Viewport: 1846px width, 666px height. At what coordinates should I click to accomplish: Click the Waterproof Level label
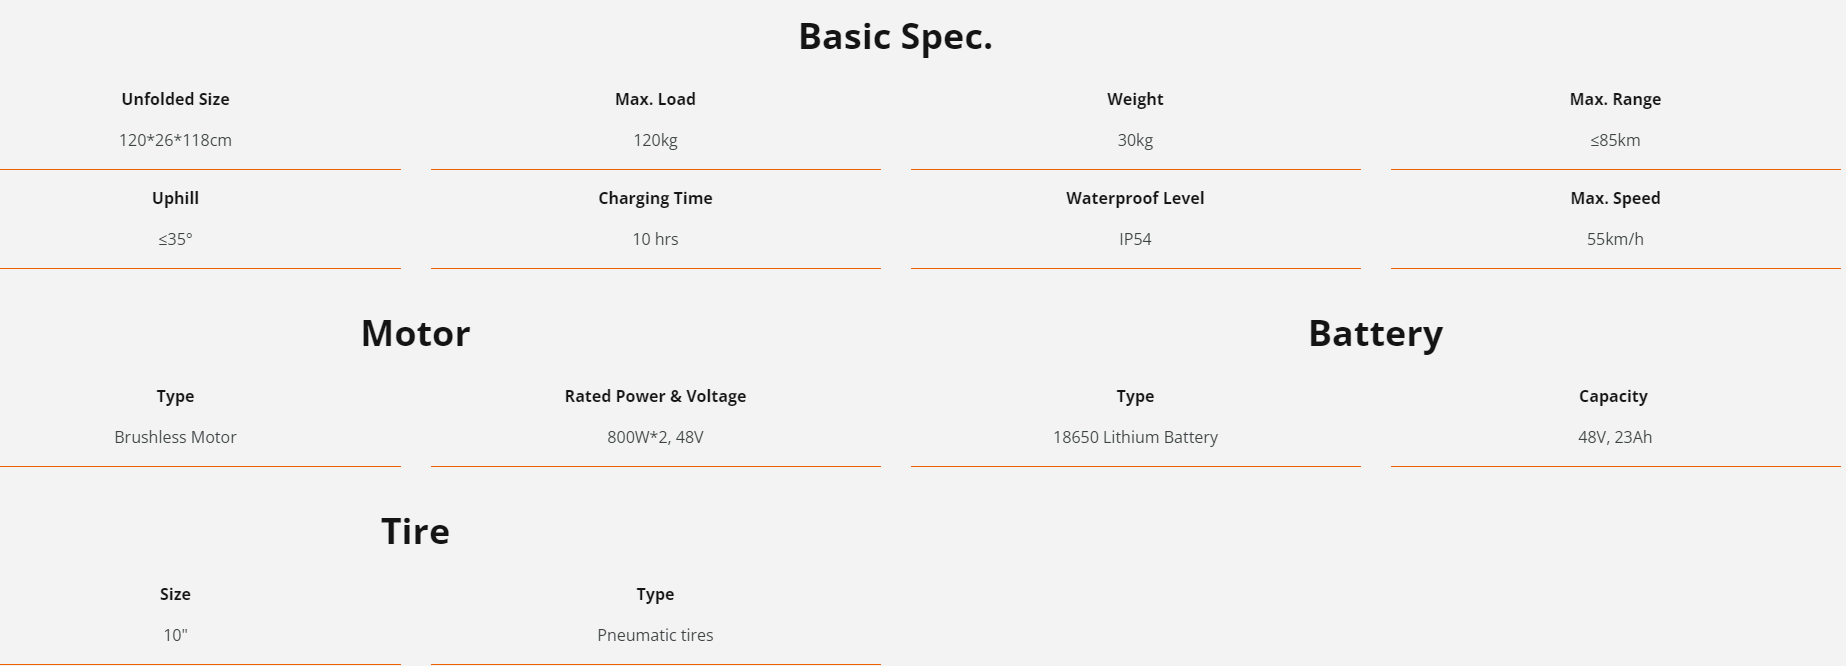[1135, 198]
